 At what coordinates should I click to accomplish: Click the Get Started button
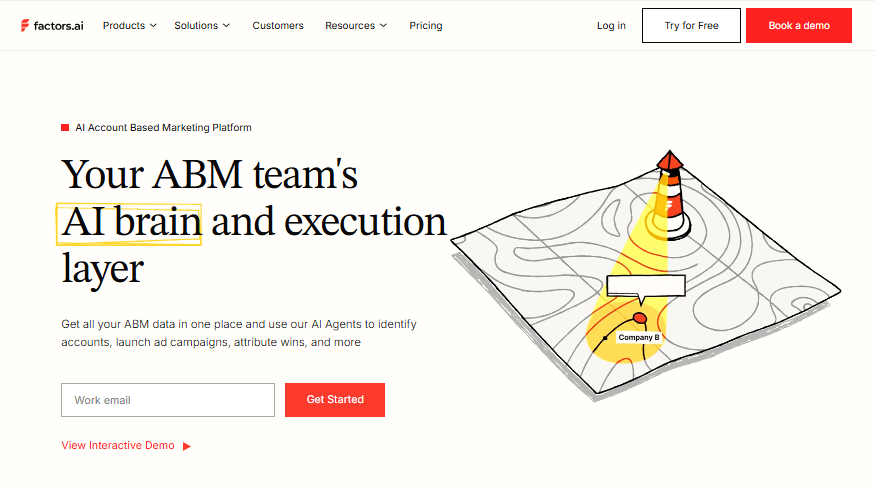335,400
